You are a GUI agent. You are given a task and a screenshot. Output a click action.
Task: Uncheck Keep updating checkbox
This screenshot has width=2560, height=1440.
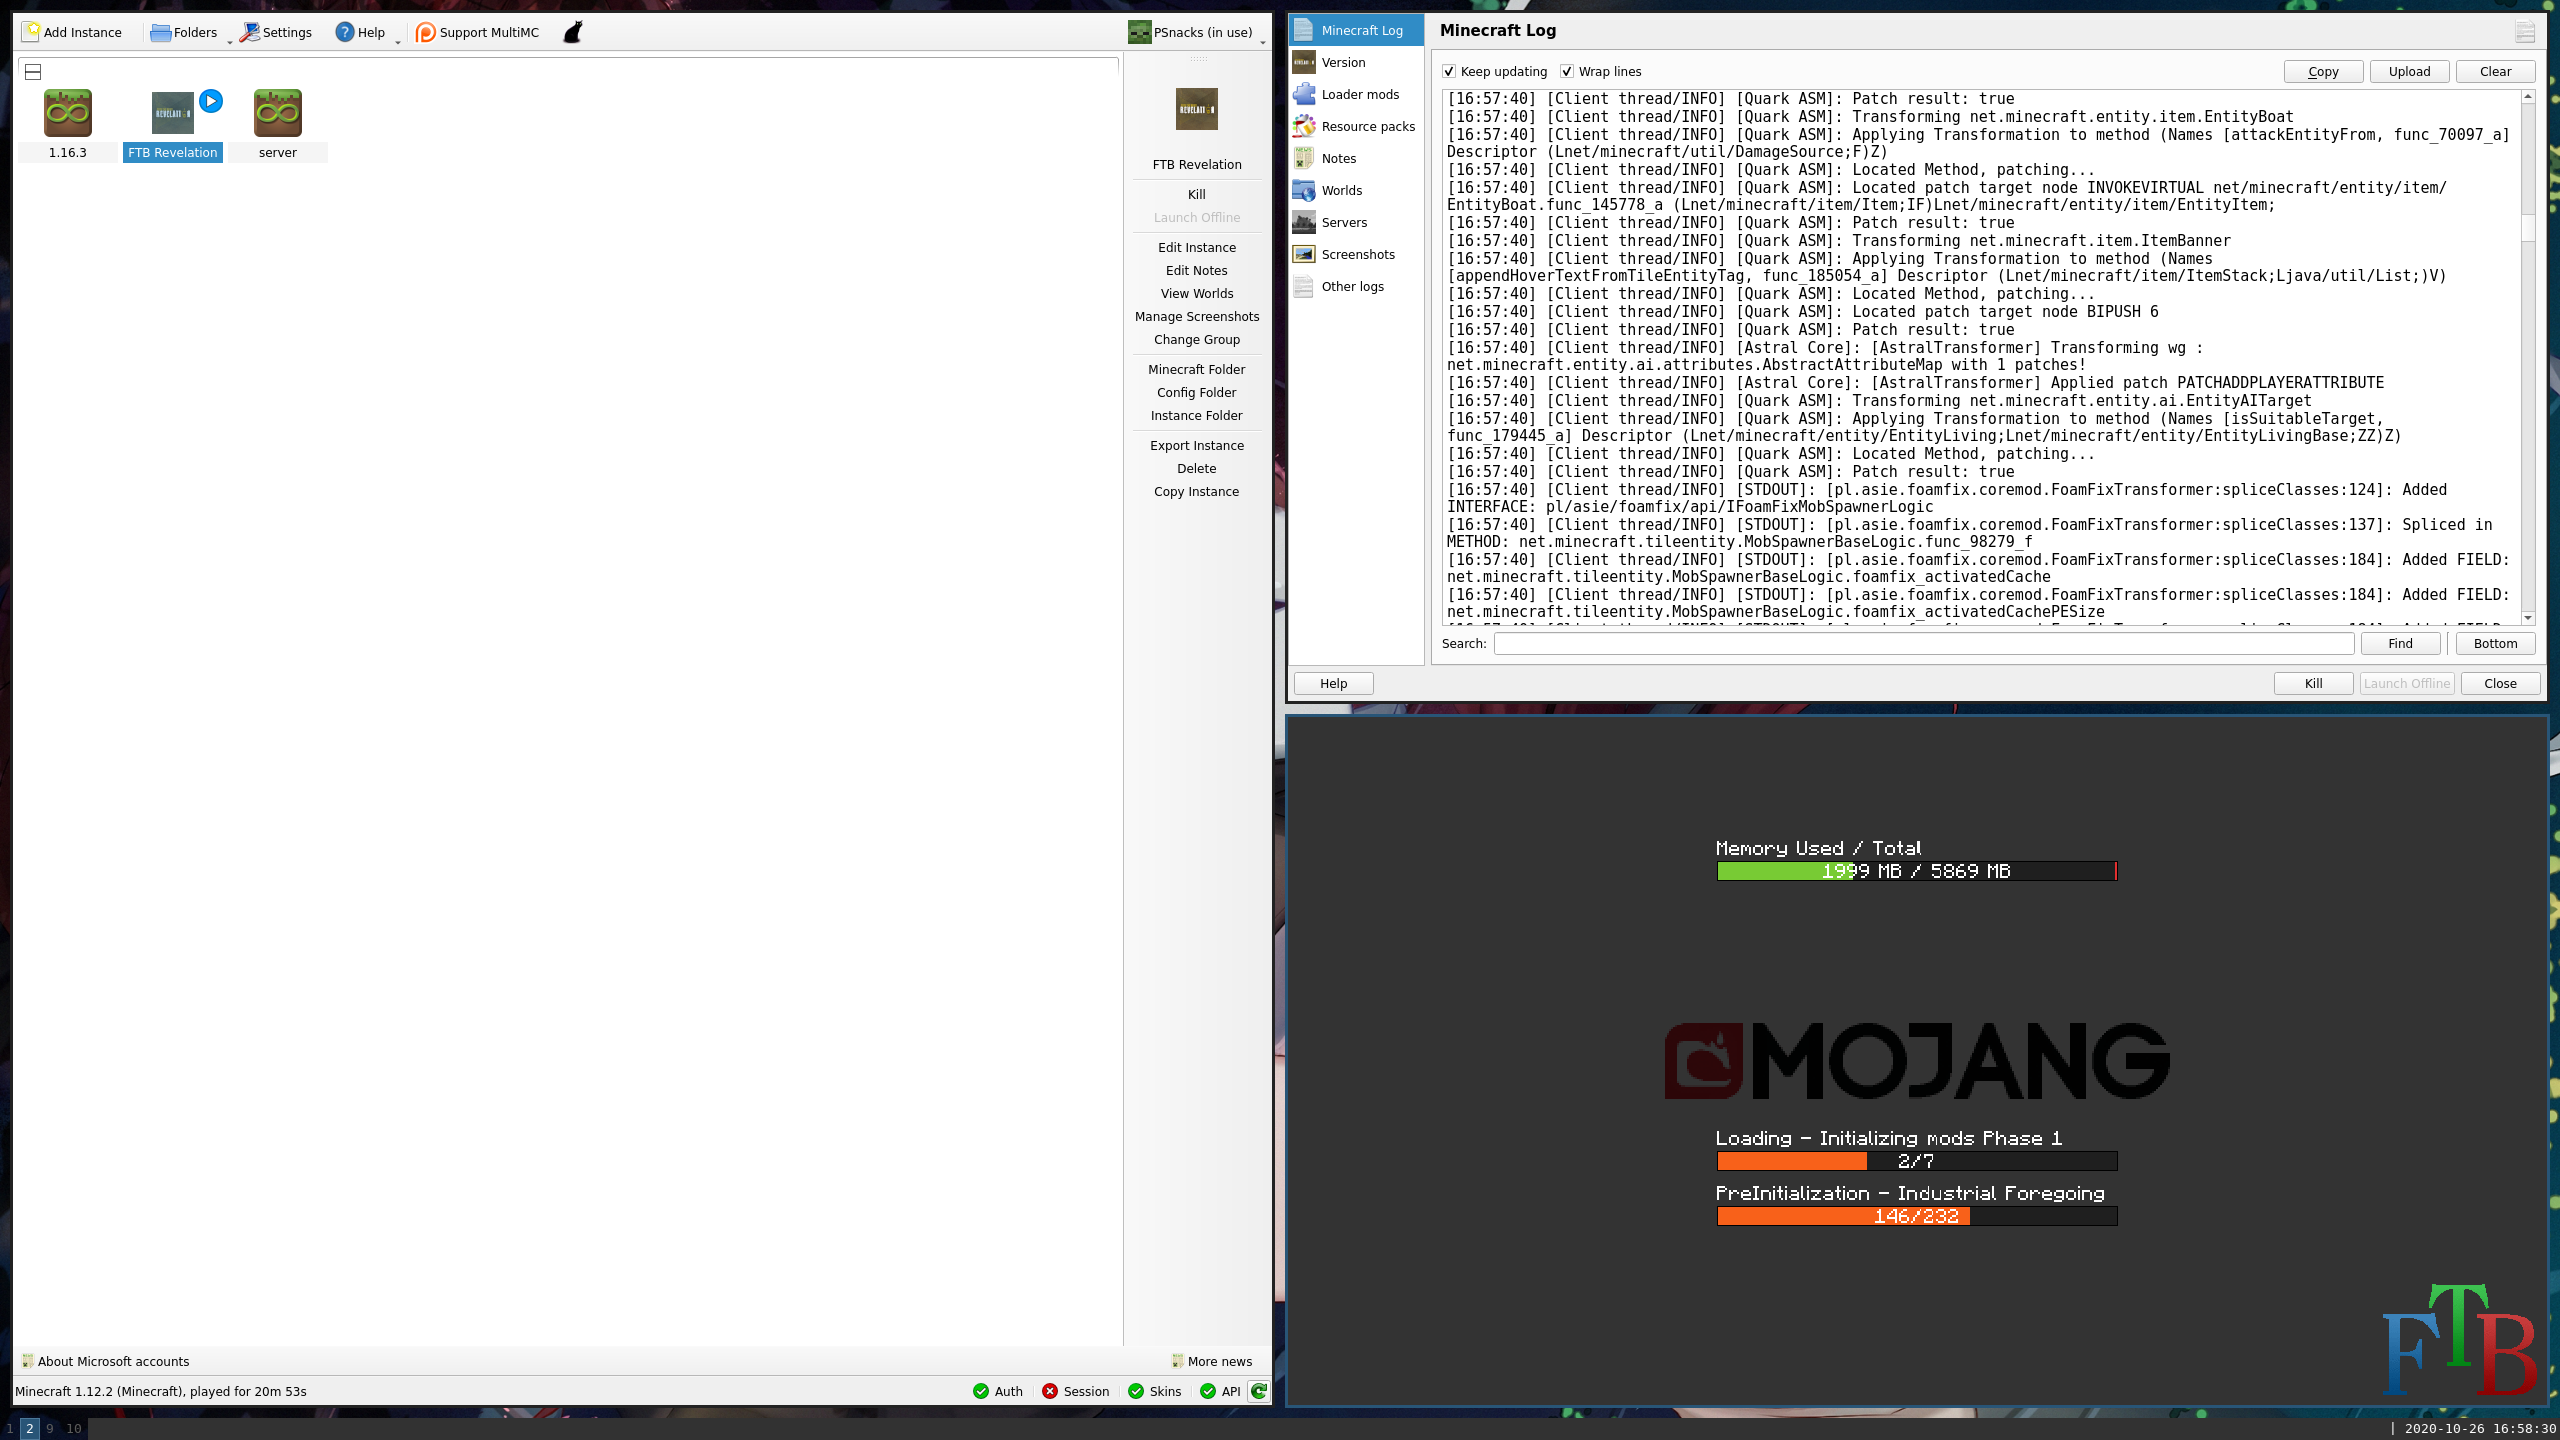pos(1449,71)
